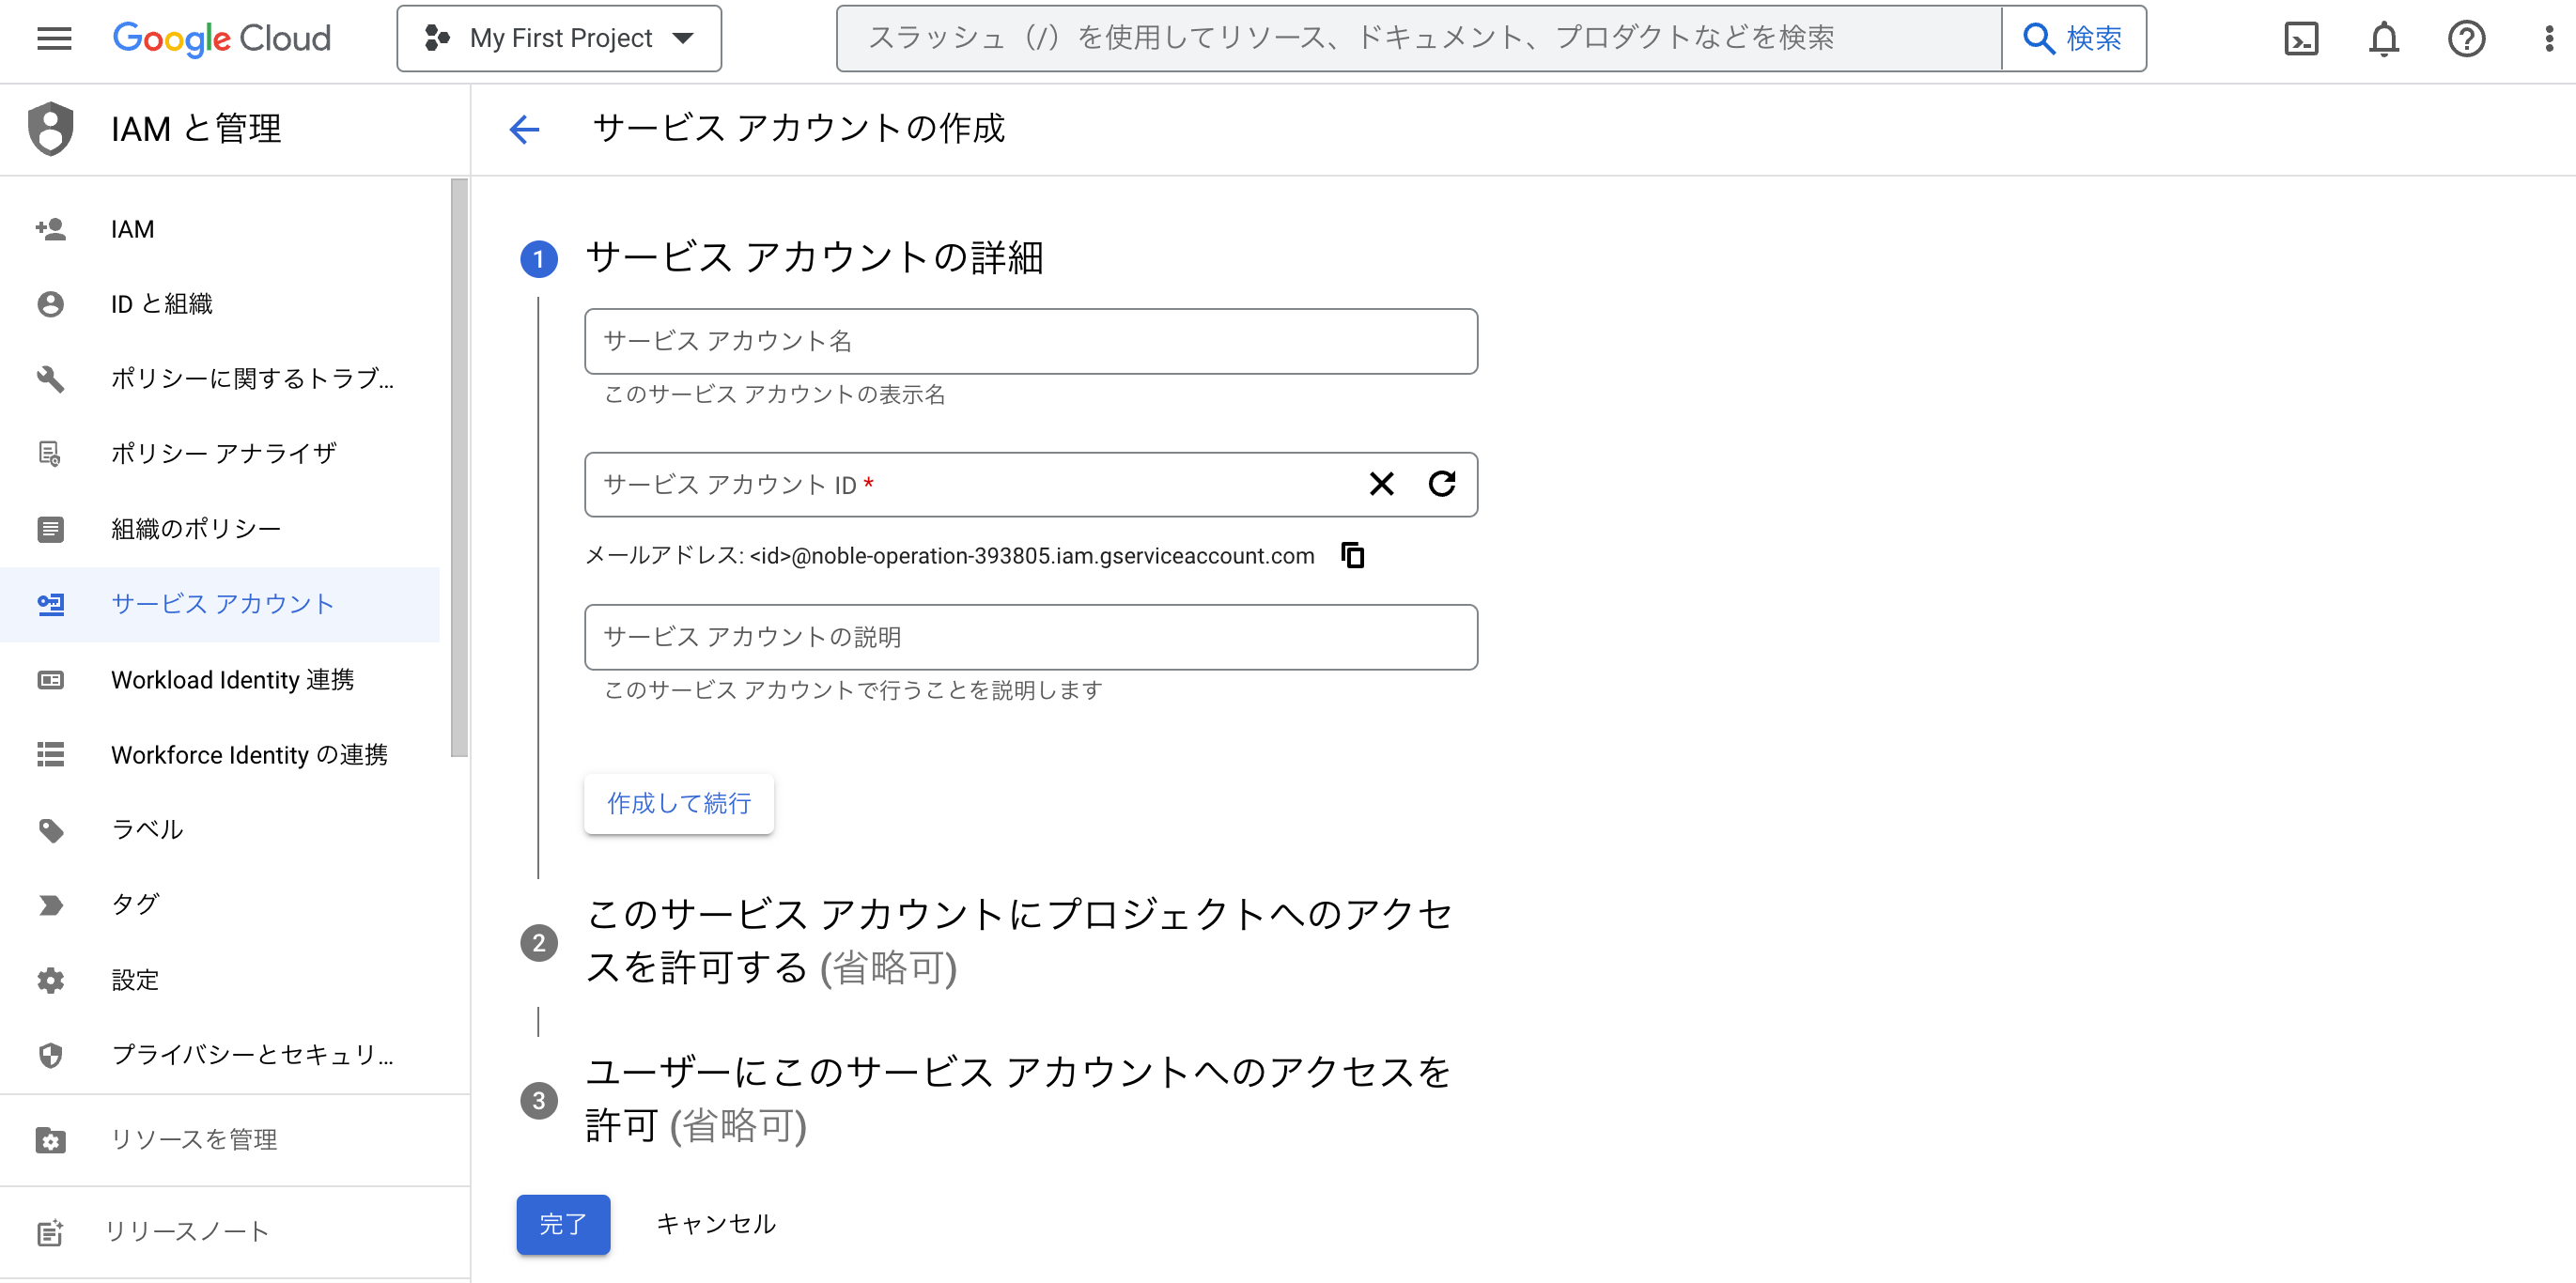Click the タグ chevron-tag icon
Screen dimensions: 2576x1283
[51, 905]
